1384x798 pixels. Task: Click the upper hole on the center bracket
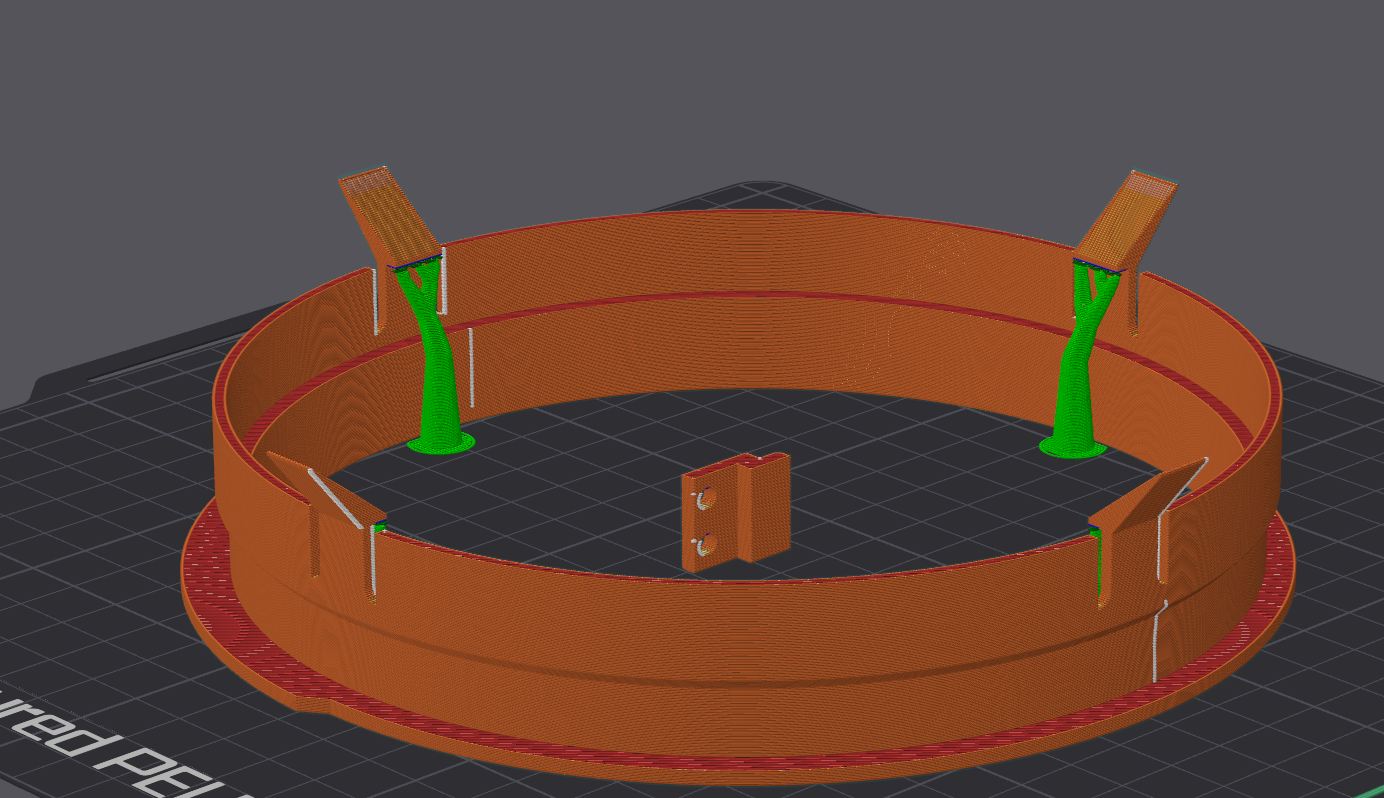[x=707, y=498]
